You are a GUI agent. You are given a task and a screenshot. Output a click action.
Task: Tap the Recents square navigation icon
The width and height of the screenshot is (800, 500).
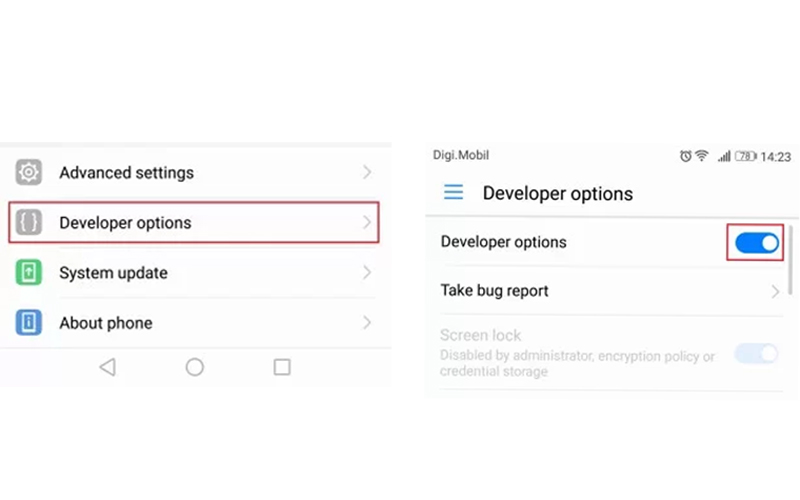click(x=282, y=367)
